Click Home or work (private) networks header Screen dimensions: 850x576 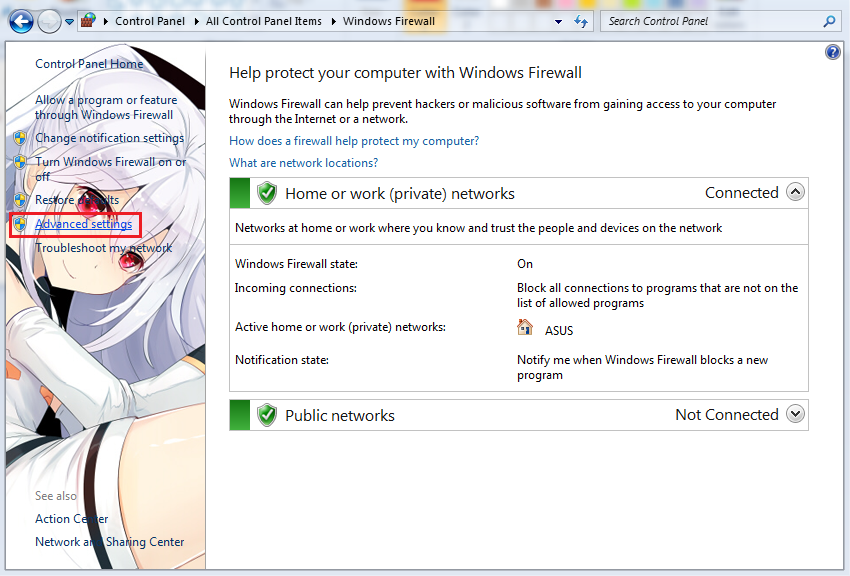(400, 193)
